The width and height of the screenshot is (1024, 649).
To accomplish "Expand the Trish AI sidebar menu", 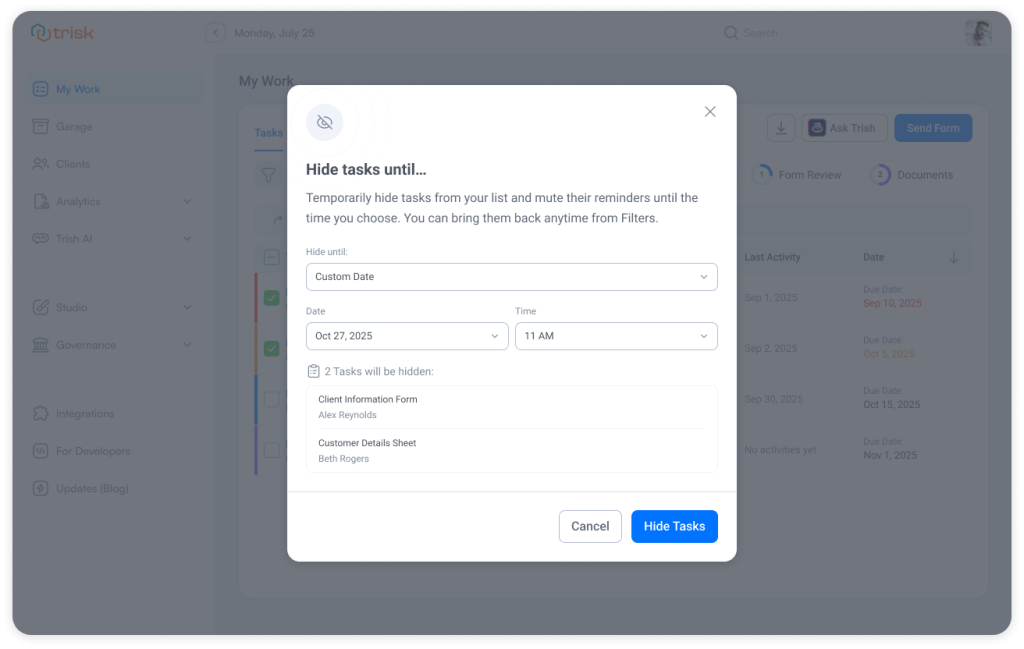I will [80, 238].
